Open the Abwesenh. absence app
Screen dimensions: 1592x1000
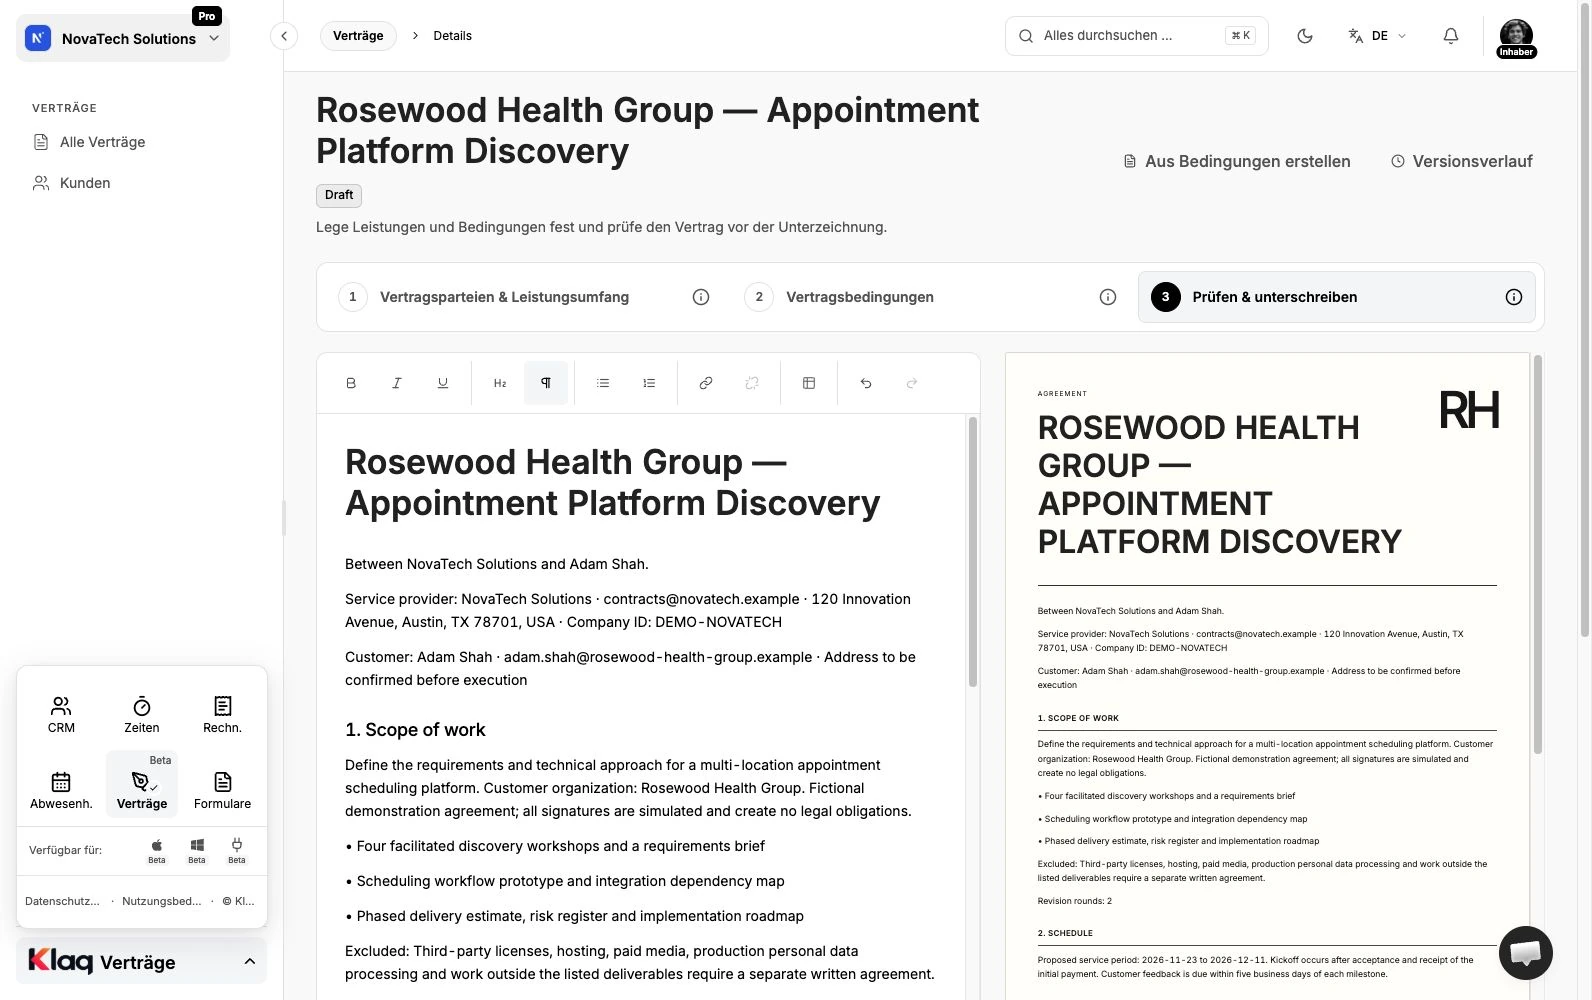(61, 790)
